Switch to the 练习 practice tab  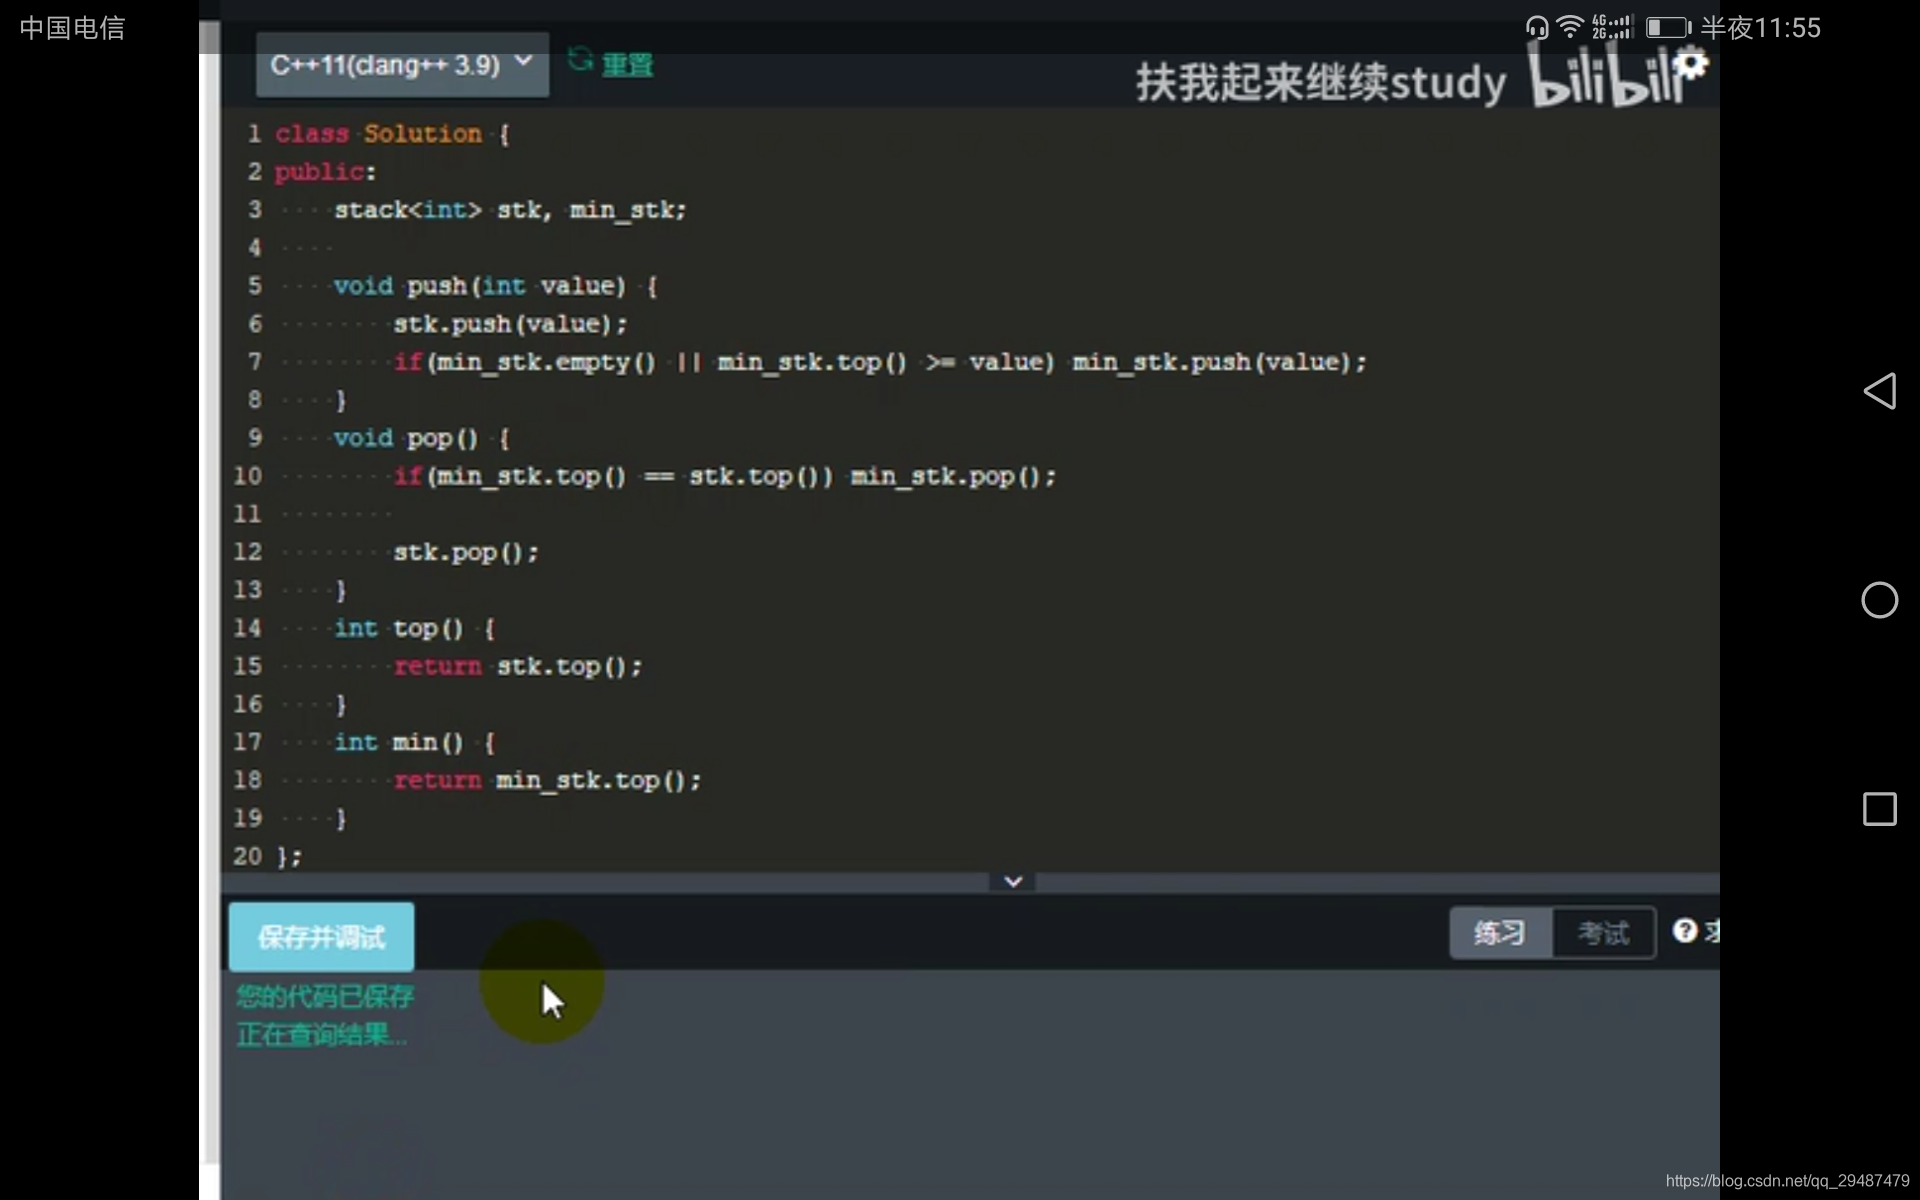tap(1500, 933)
